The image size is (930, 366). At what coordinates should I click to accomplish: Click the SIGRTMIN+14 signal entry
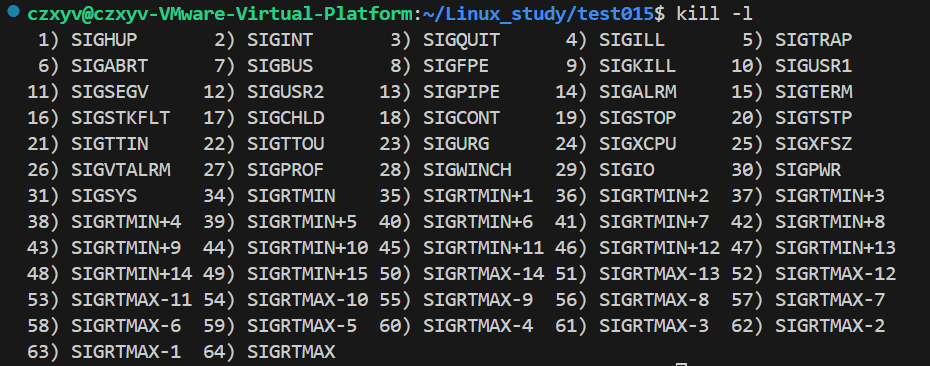(x=132, y=274)
